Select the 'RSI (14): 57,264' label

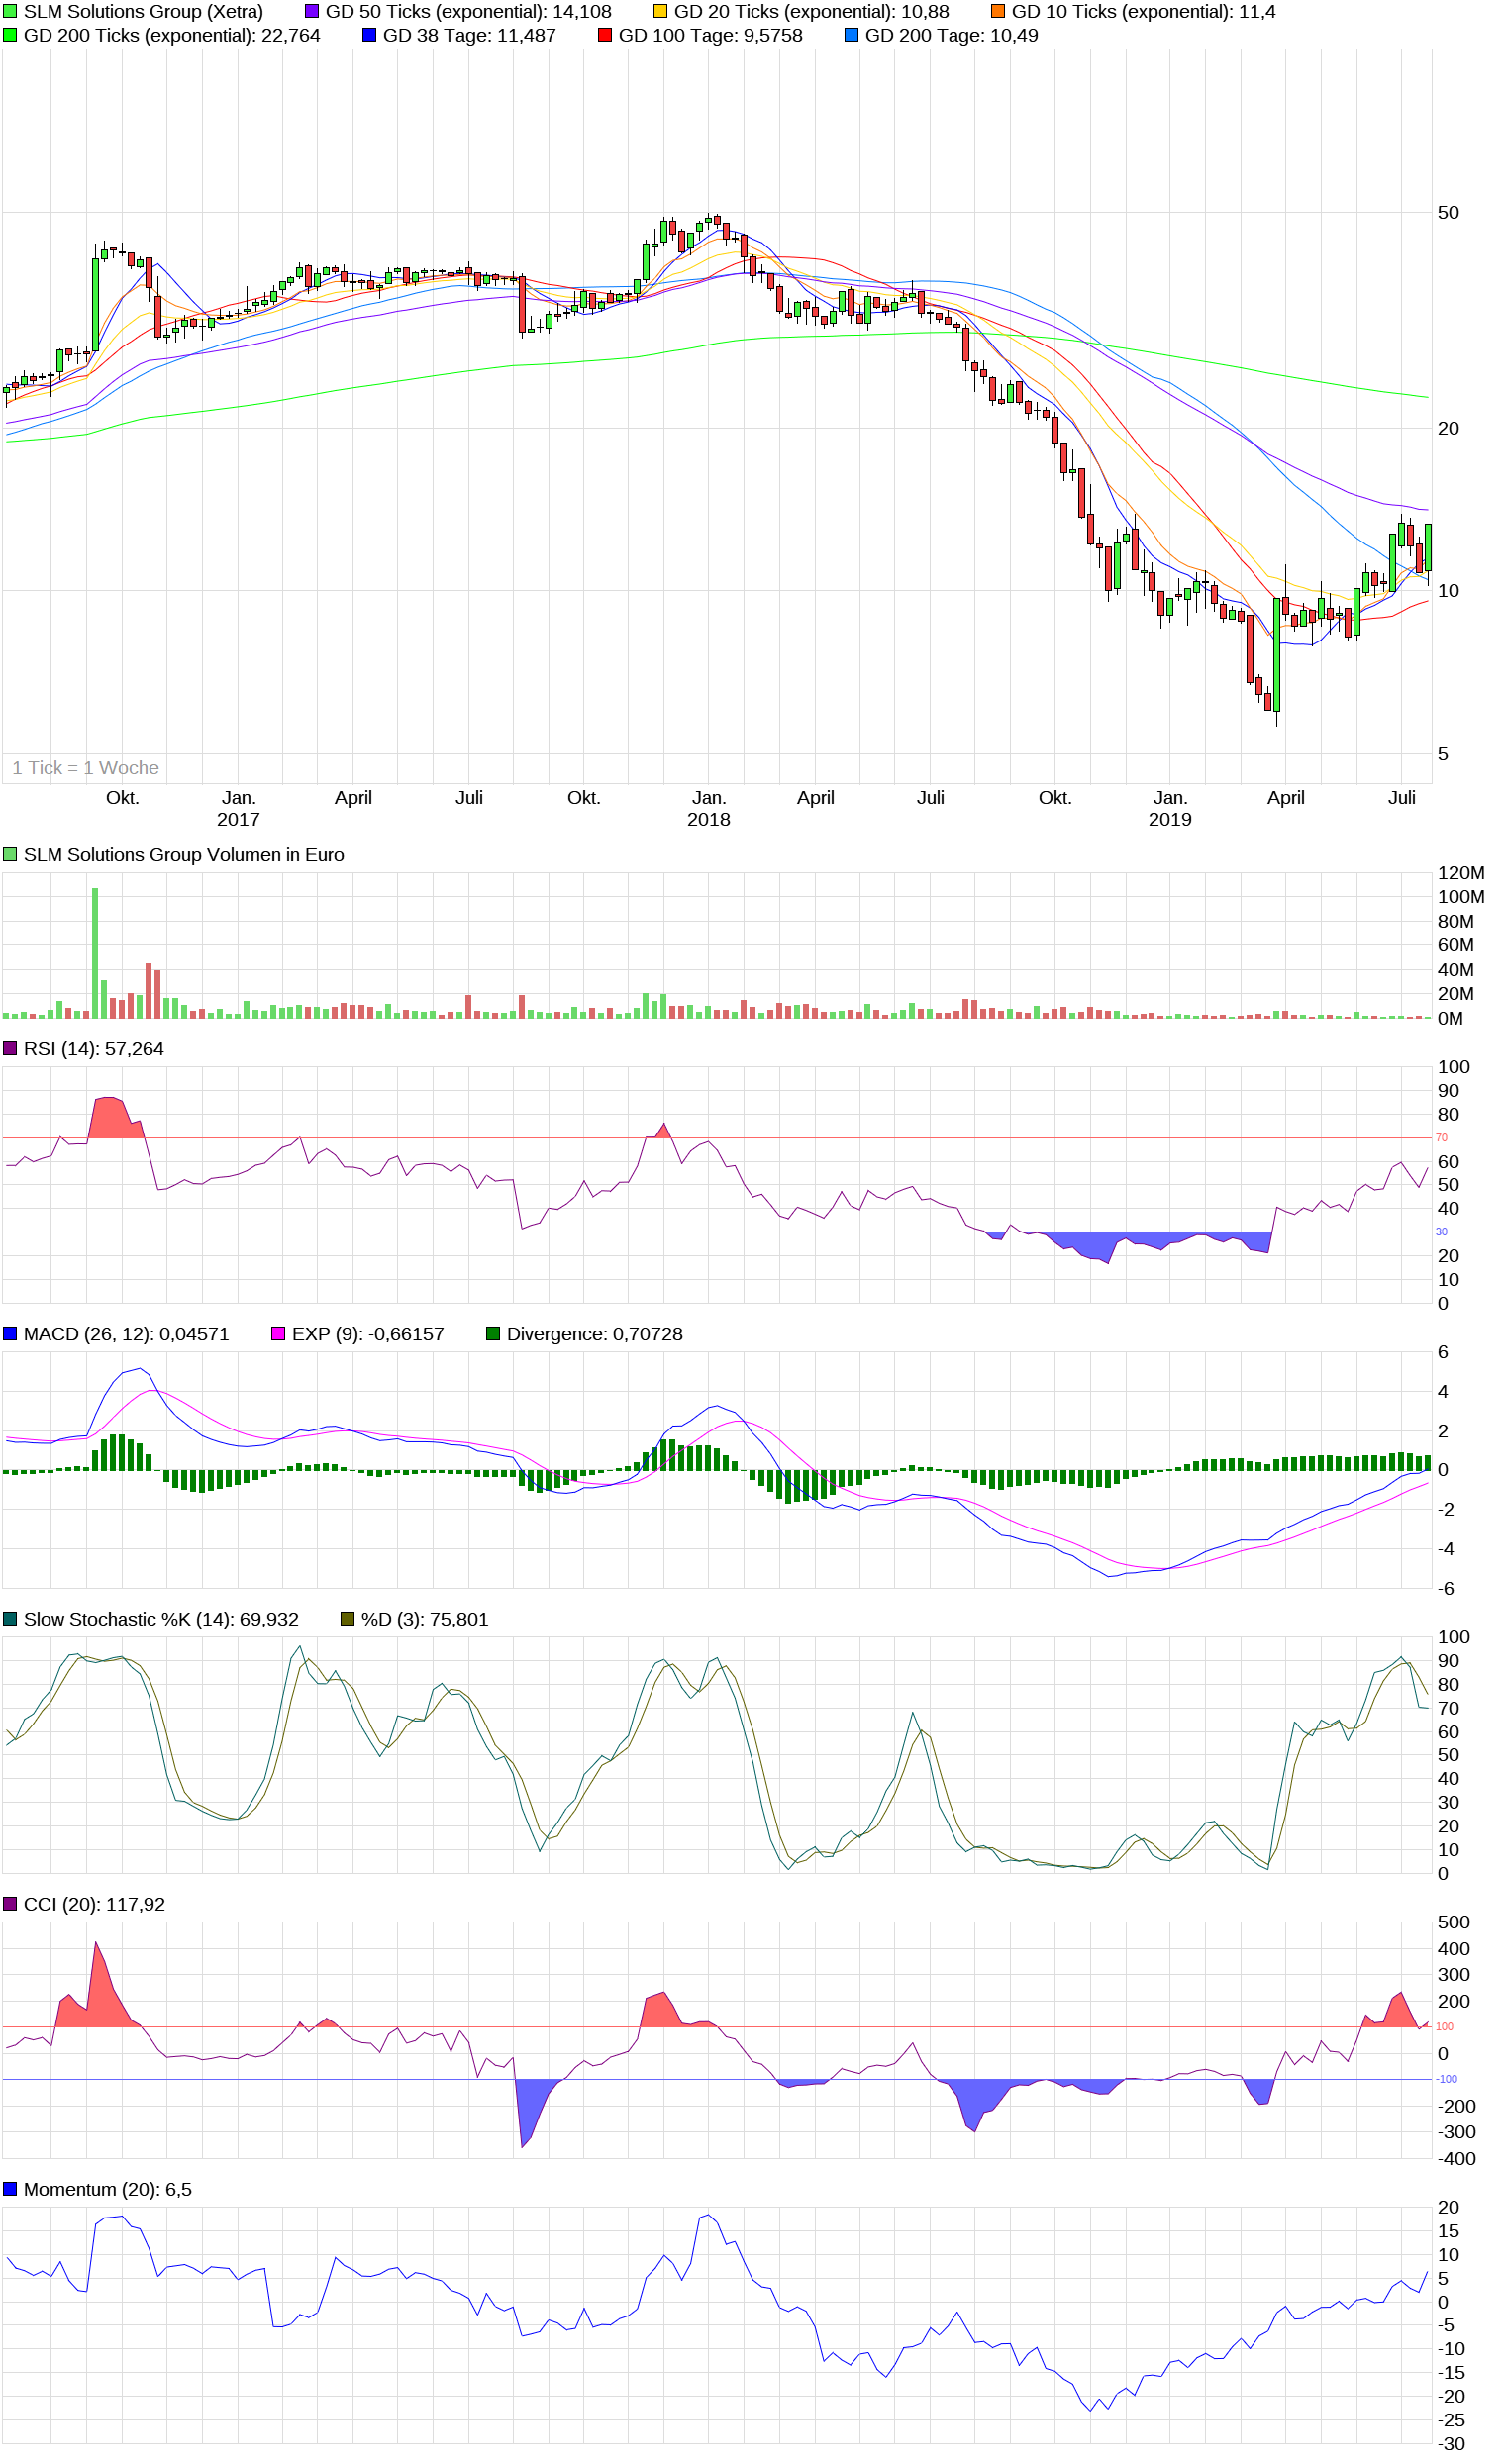click(x=94, y=1049)
